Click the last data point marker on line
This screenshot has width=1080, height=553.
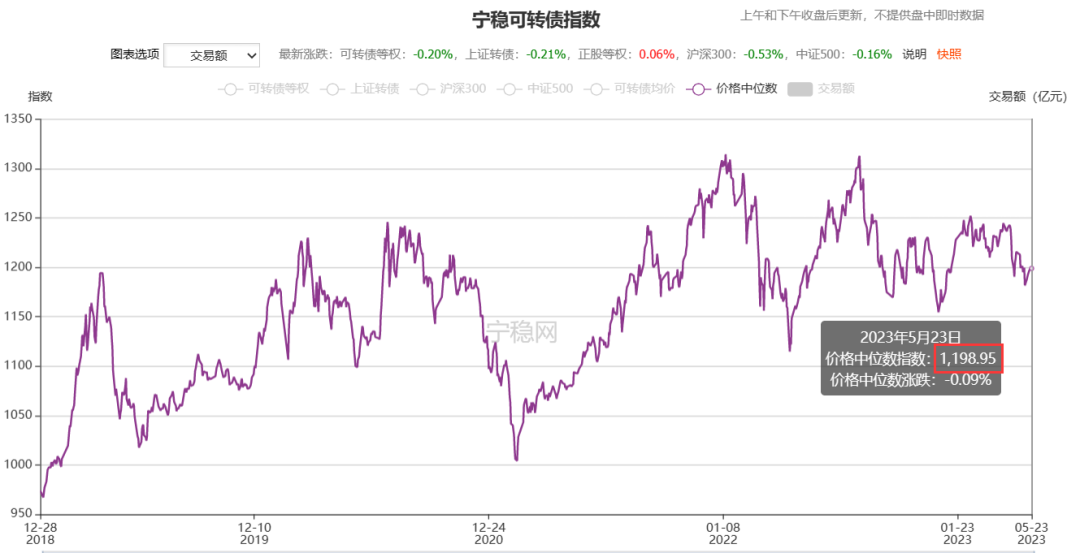click(1031, 269)
